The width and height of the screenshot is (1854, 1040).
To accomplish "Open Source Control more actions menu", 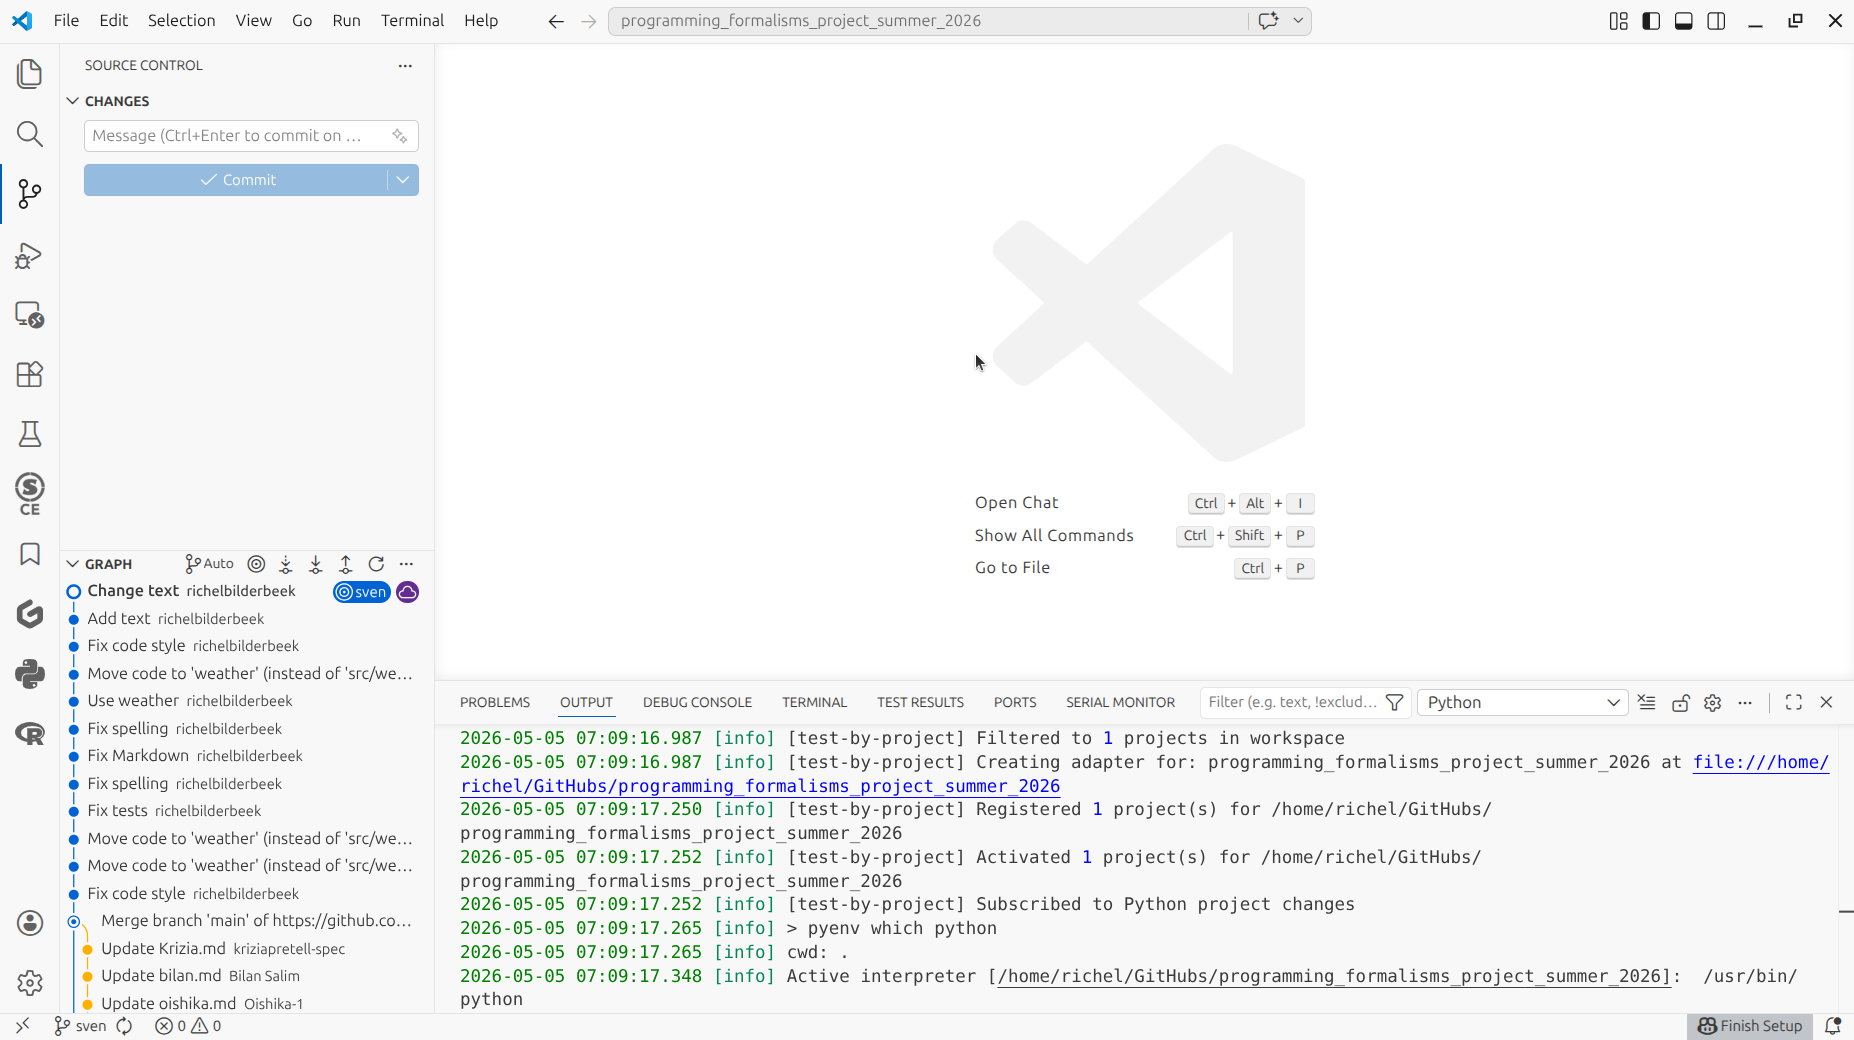I will [x=405, y=66].
